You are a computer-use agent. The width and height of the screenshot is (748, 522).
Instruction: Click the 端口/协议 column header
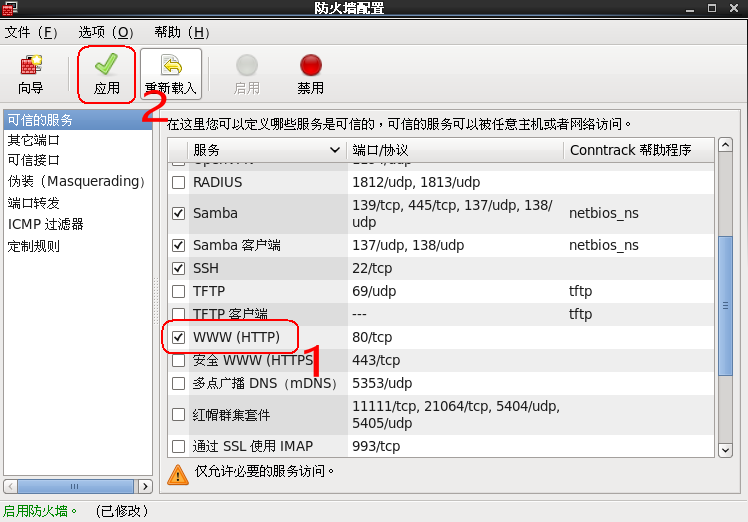(455, 150)
